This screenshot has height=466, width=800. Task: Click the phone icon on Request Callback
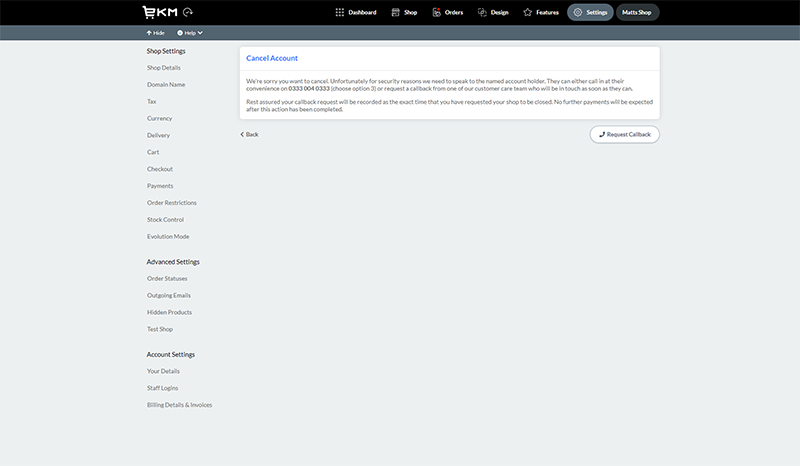pyautogui.click(x=602, y=135)
